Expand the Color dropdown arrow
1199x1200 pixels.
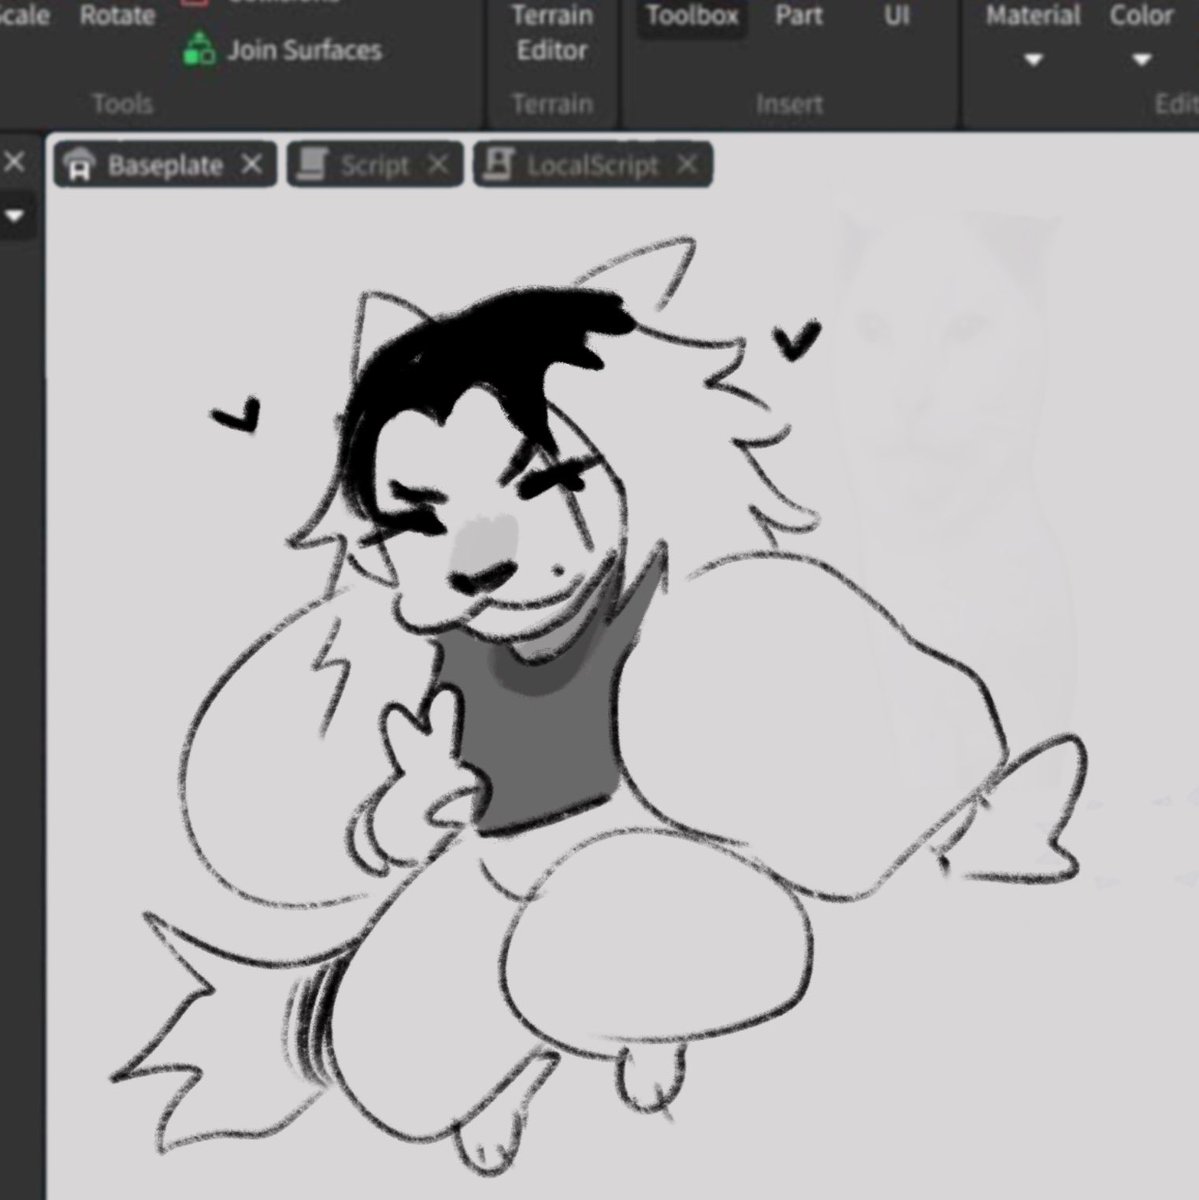point(1141,60)
